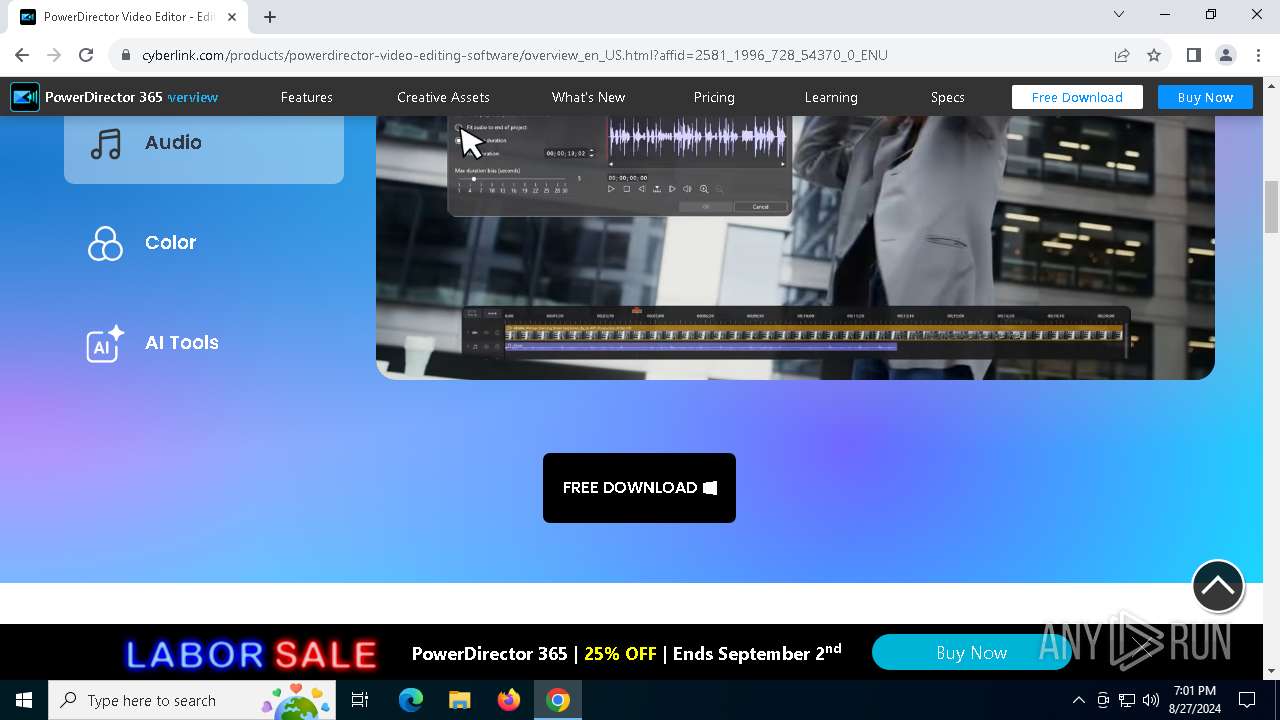
Task: Click the blue Buy Now header button
Action: tap(1205, 97)
